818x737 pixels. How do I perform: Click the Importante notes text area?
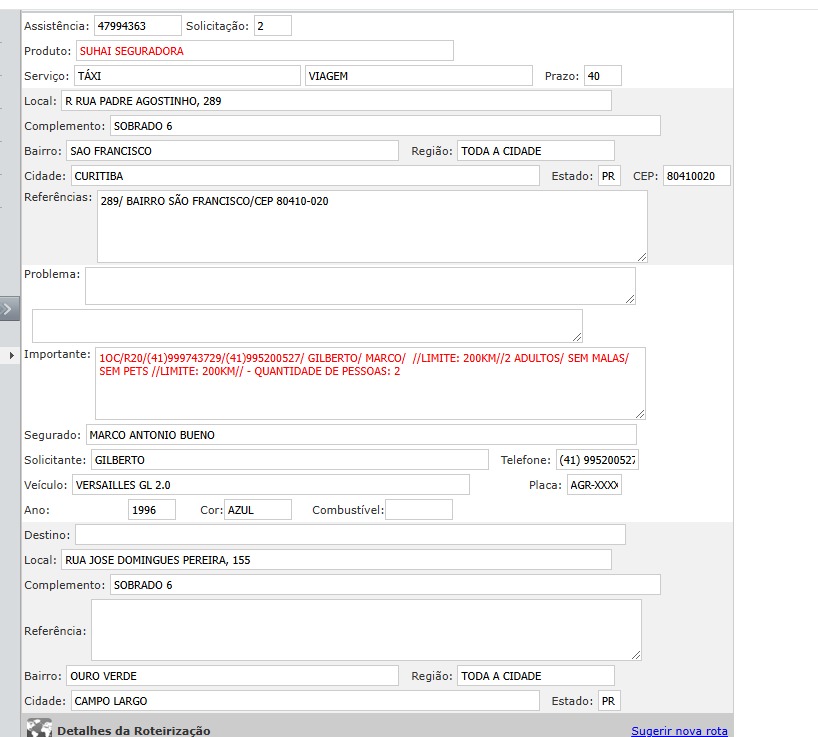(370, 383)
